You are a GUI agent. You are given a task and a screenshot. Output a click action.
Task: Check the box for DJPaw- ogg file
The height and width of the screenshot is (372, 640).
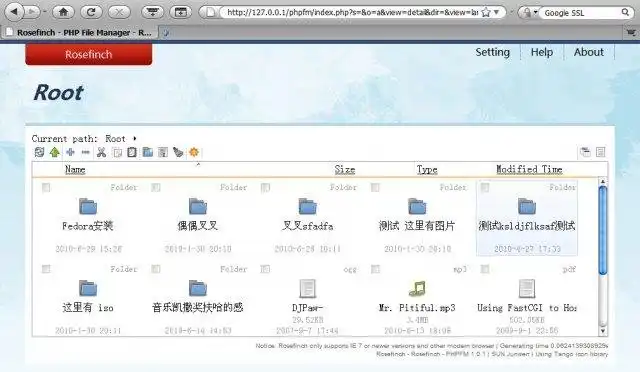(x=265, y=269)
